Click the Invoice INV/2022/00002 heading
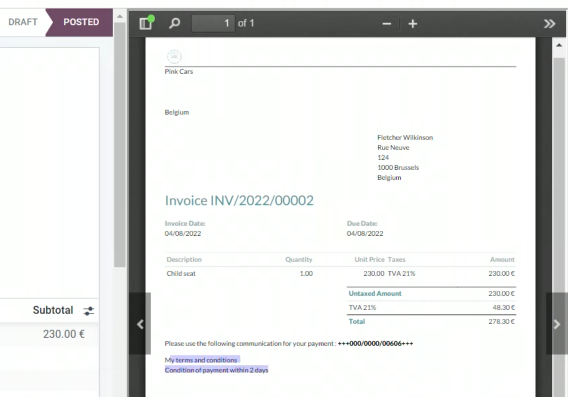This screenshot has width=568, height=397. [x=239, y=201]
